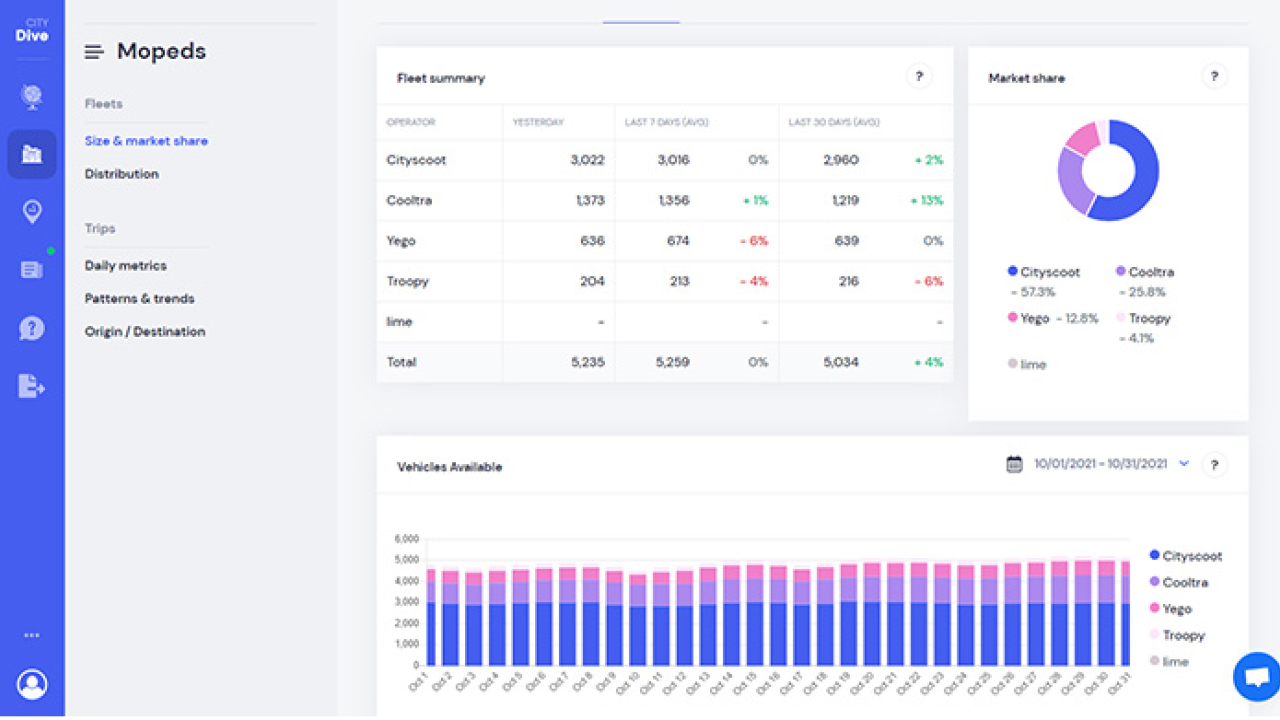The width and height of the screenshot is (1280, 720).
Task: Toggle Cityscoot in the Vehicles Available legend
Action: point(1185,556)
